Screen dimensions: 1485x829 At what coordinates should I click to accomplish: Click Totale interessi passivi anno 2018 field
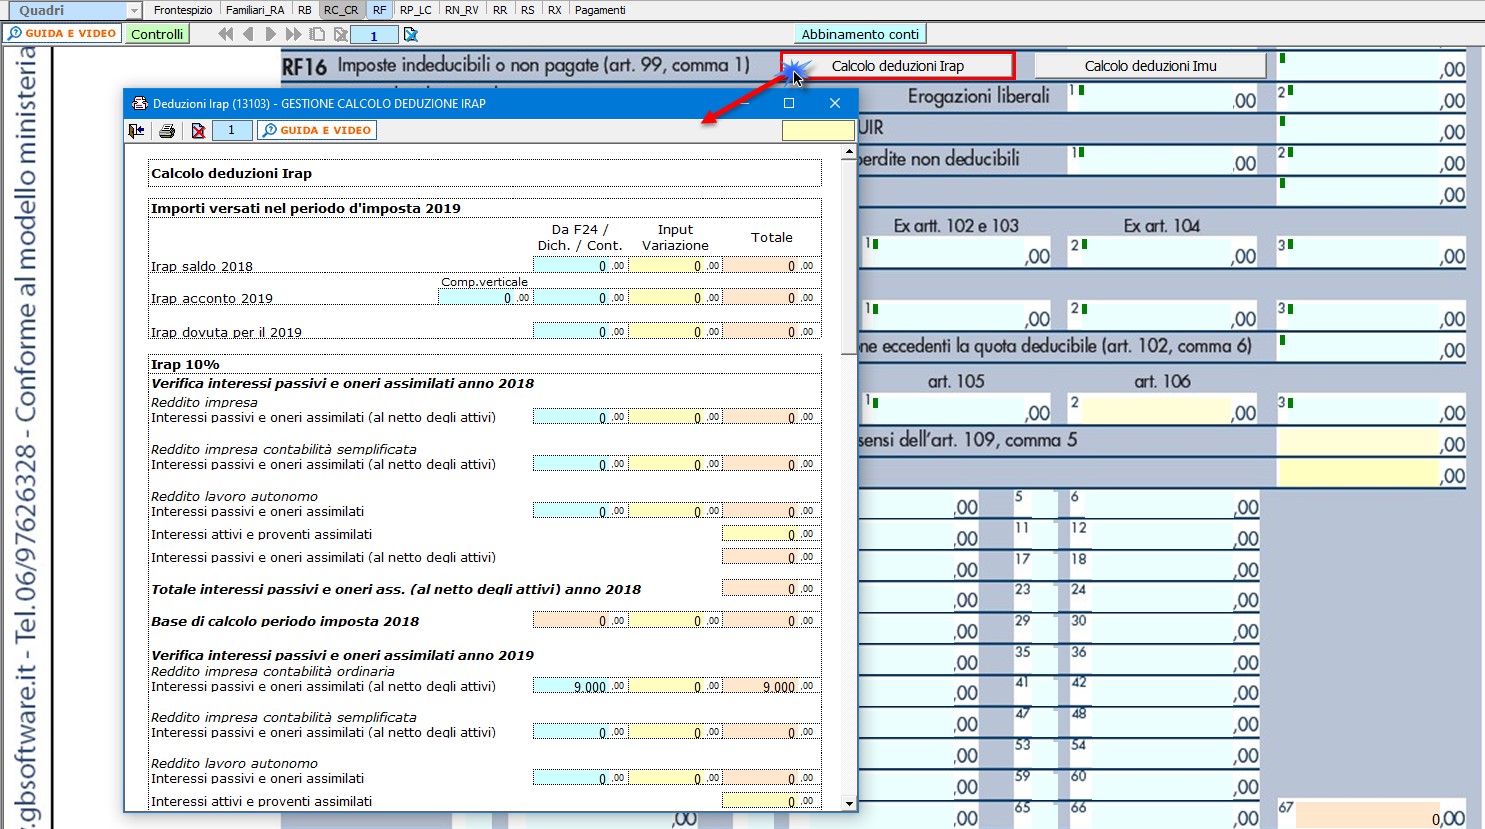tap(769, 588)
